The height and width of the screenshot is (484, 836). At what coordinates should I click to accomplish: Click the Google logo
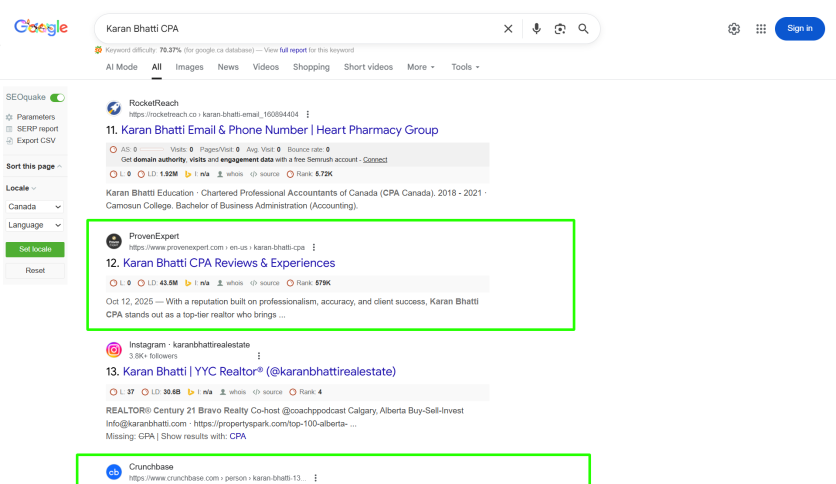41,27
